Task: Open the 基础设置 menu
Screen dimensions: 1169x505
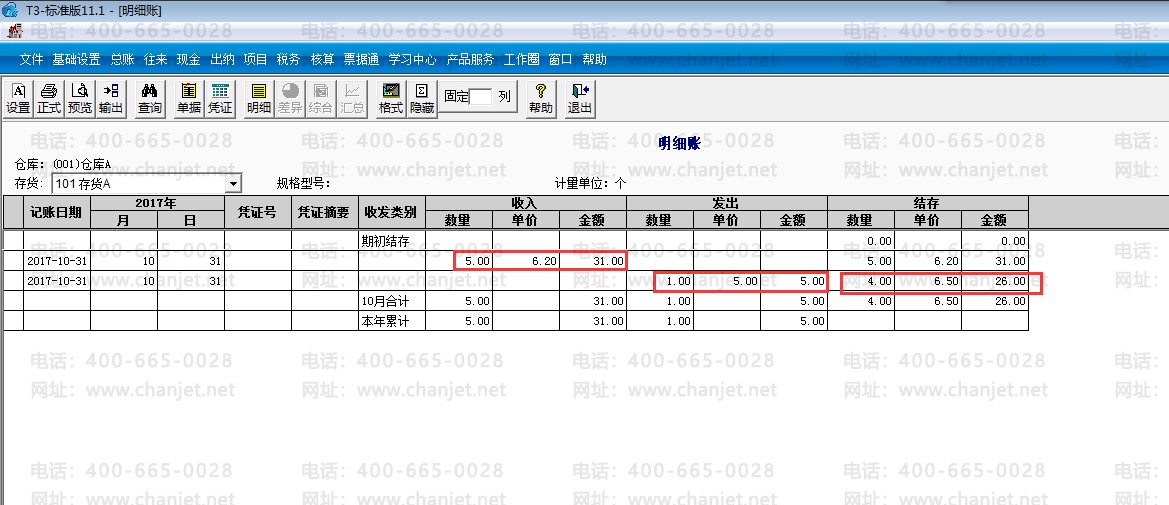Action: pyautogui.click(x=76, y=60)
